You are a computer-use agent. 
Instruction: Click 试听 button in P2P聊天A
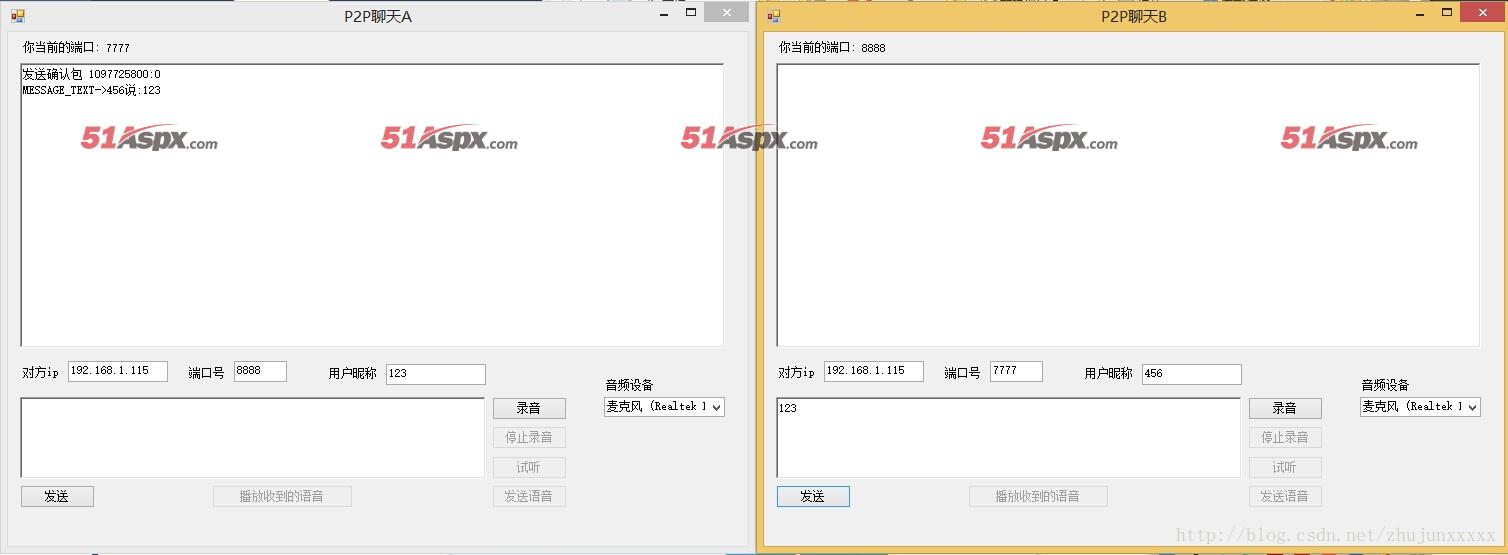point(529,467)
